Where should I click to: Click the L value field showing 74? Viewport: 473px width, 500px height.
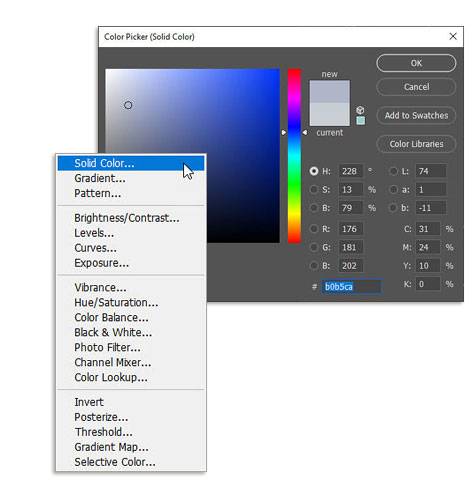pos(430,171)
